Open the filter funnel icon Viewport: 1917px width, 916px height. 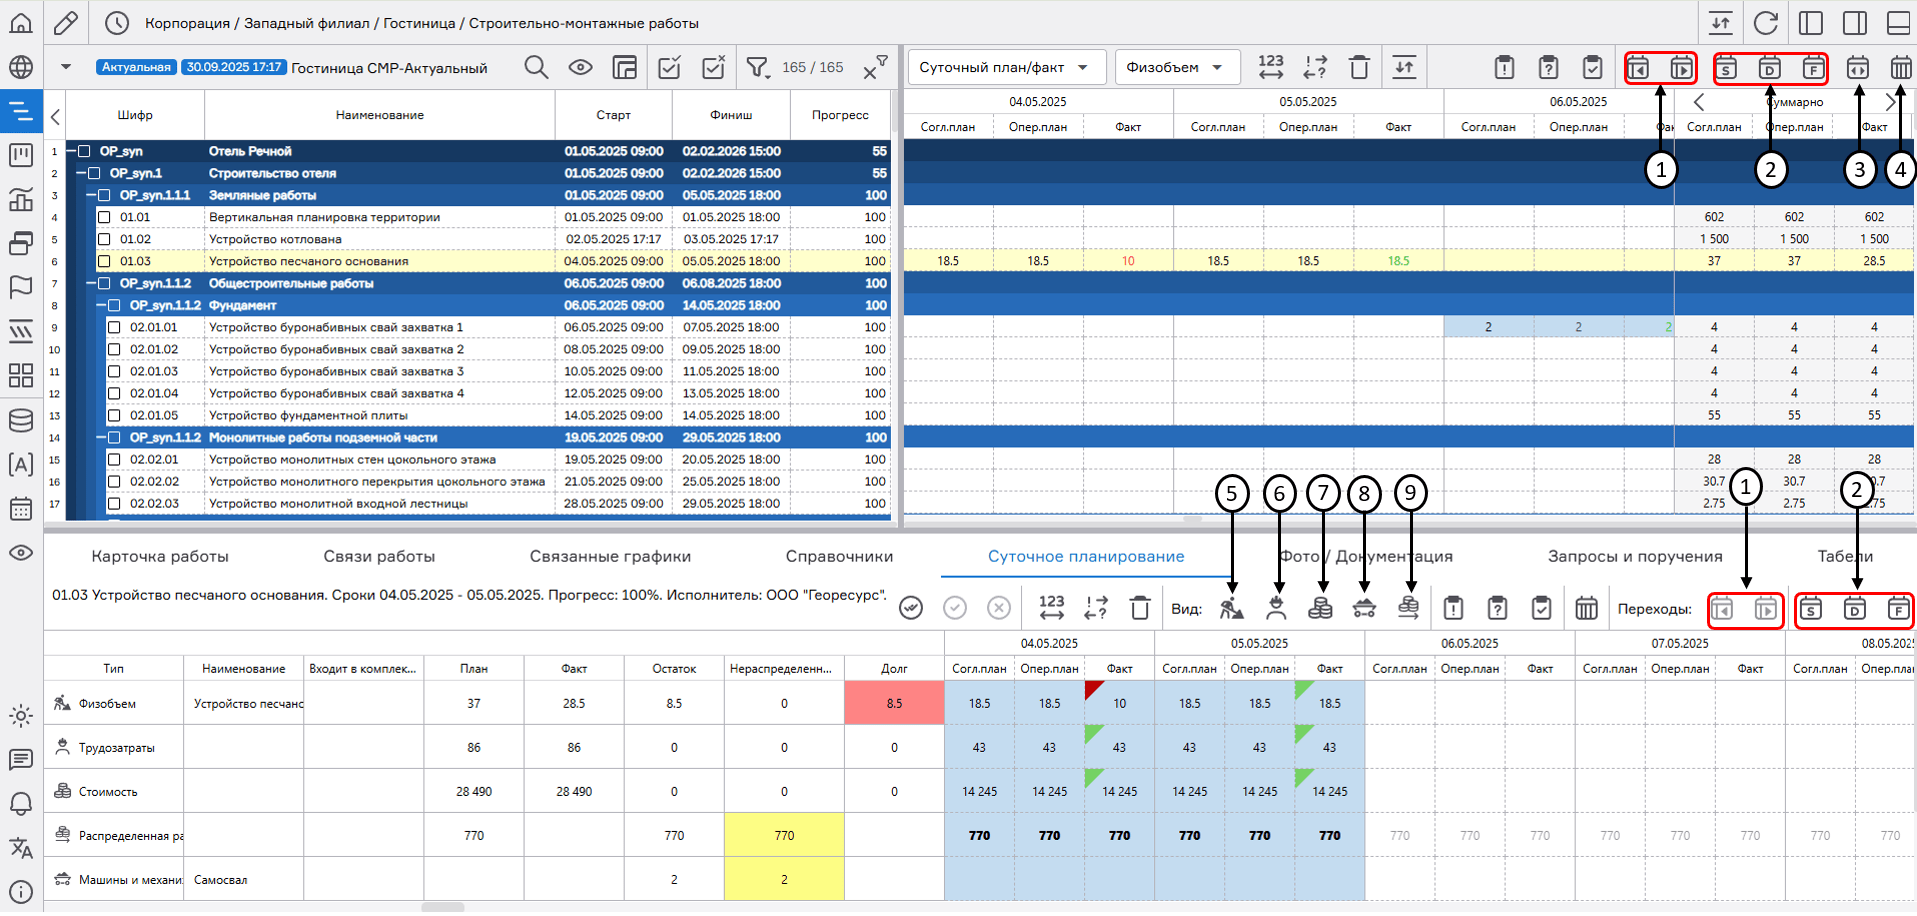coord(757,67)
